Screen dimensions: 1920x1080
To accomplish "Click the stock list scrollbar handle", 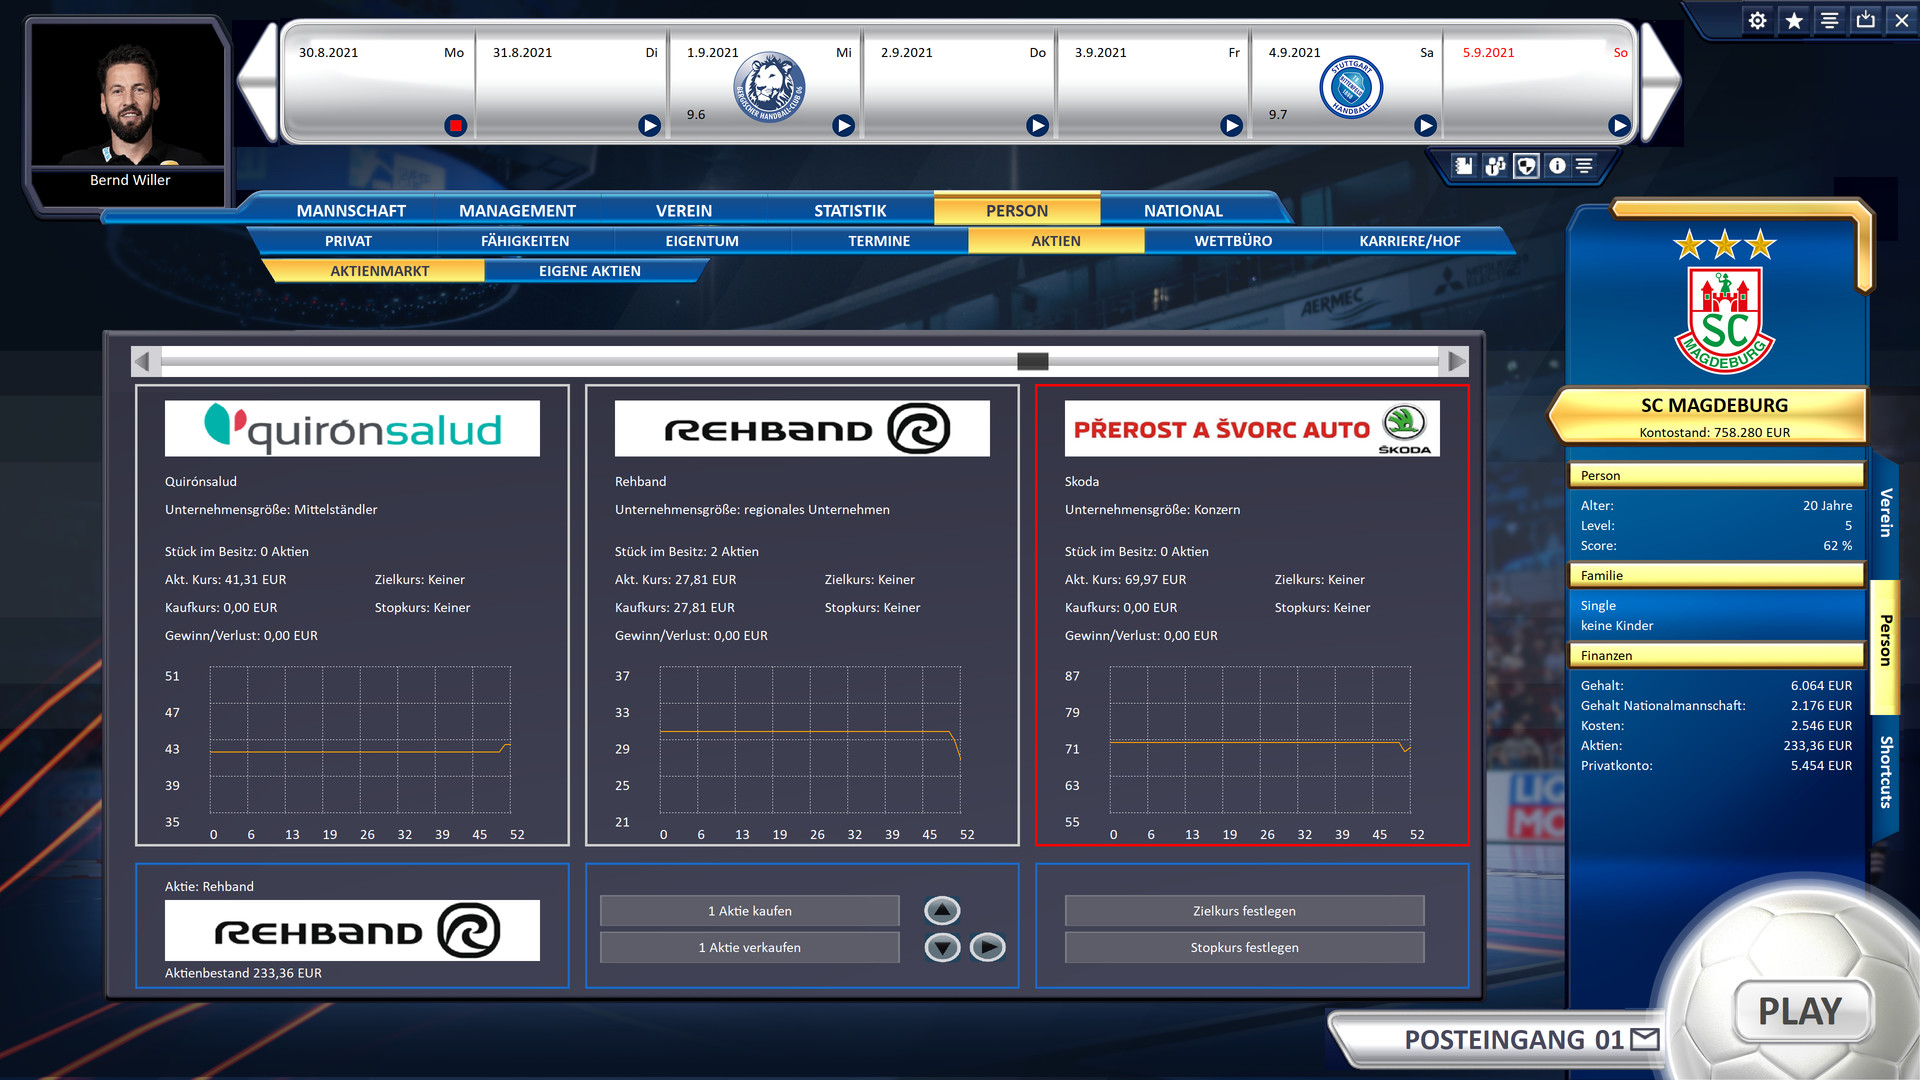I will click(x=1032, y=361).
